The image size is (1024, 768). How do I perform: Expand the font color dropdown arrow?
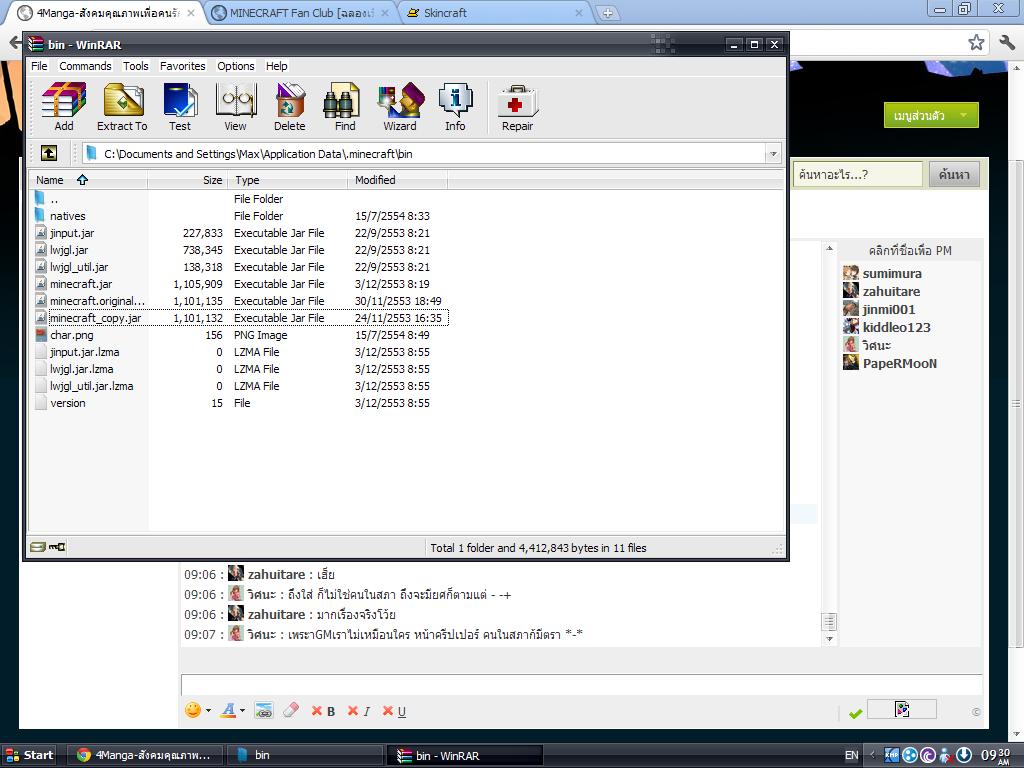pyautogui.click(x=242, y=711)
